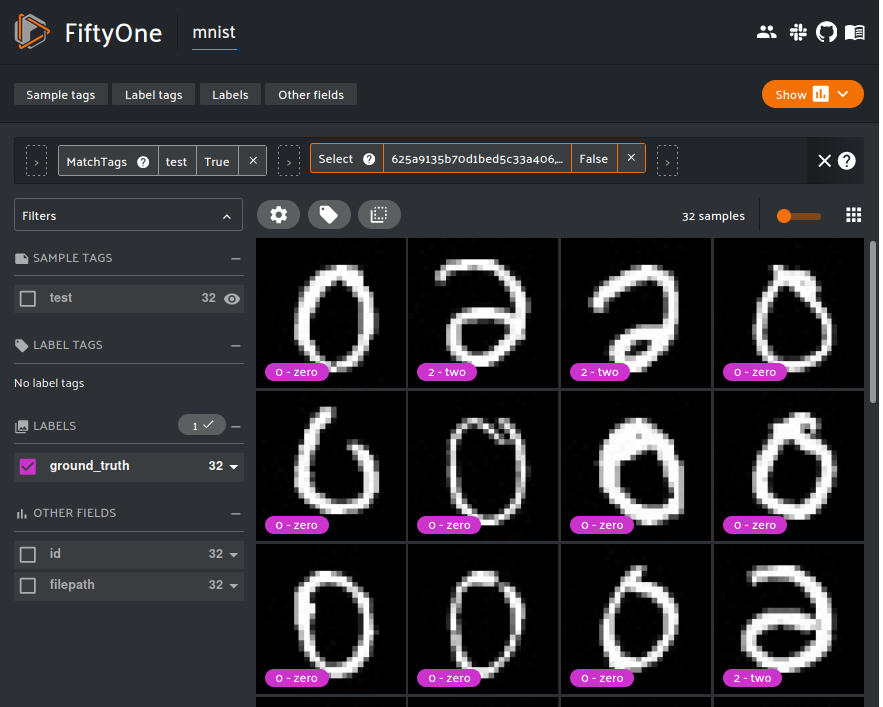Remove the MatchTags stage
The image size is (883, 707).
(x=253, y=161)
